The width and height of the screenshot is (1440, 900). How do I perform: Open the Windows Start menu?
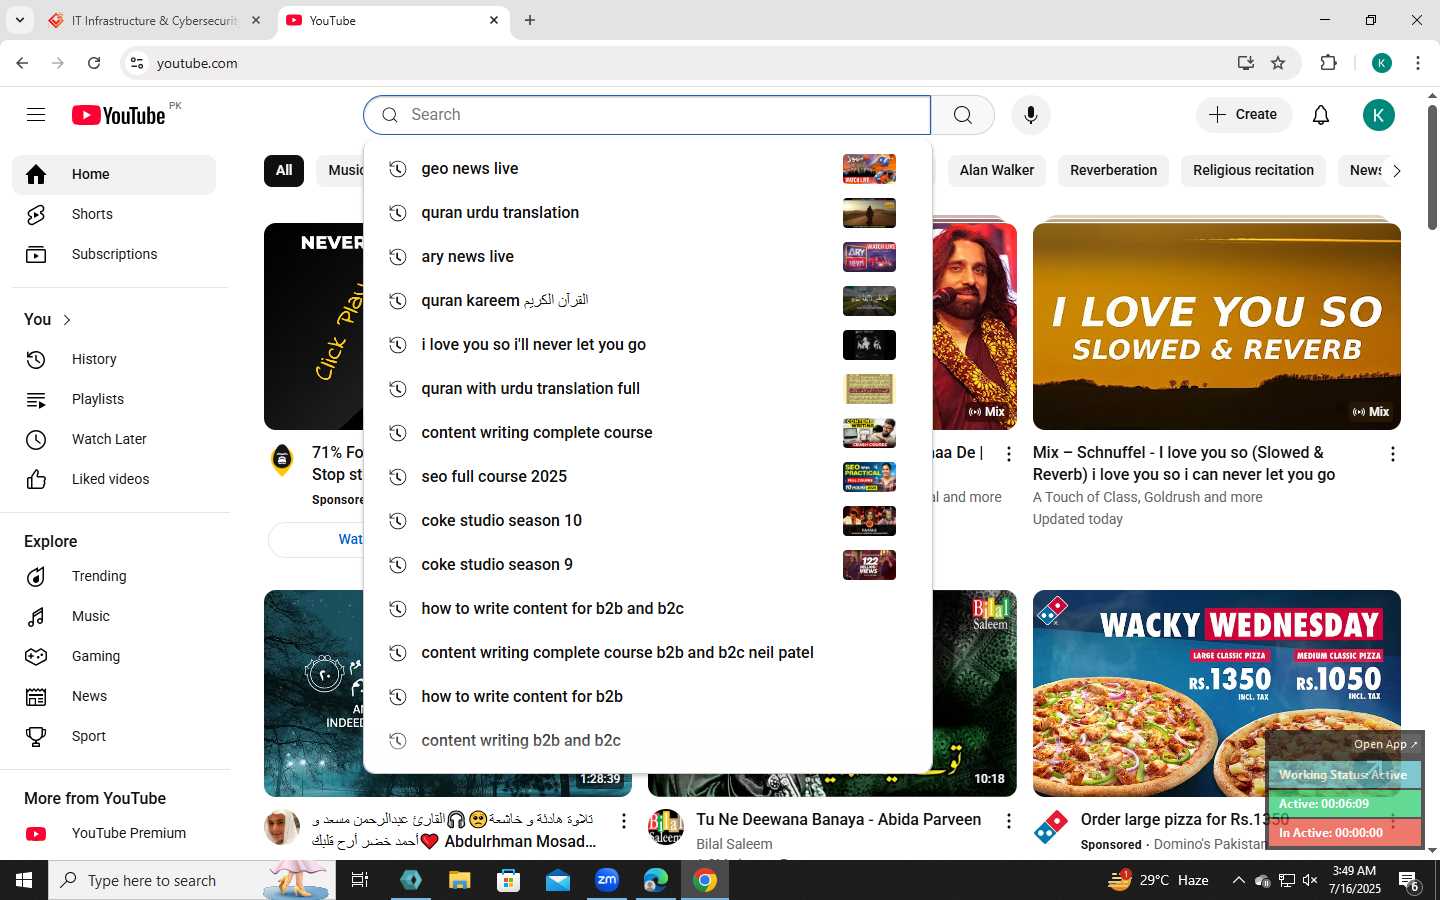point(24,880)
